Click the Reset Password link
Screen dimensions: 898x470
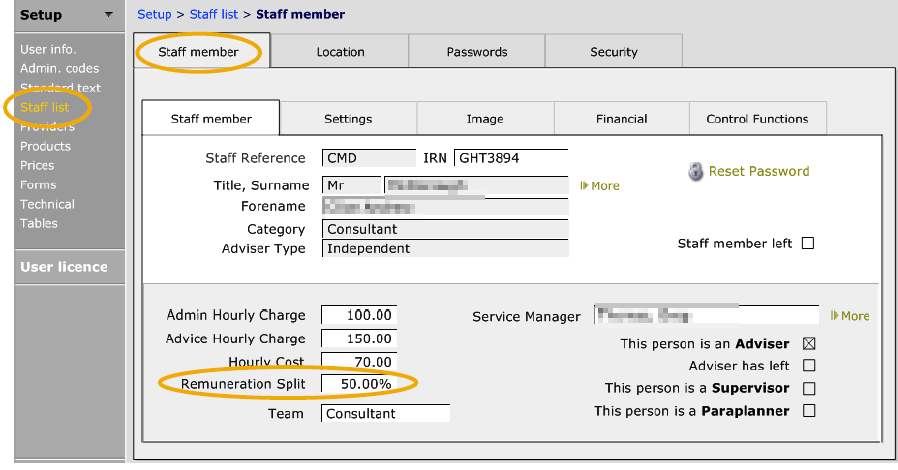[759, 171]
